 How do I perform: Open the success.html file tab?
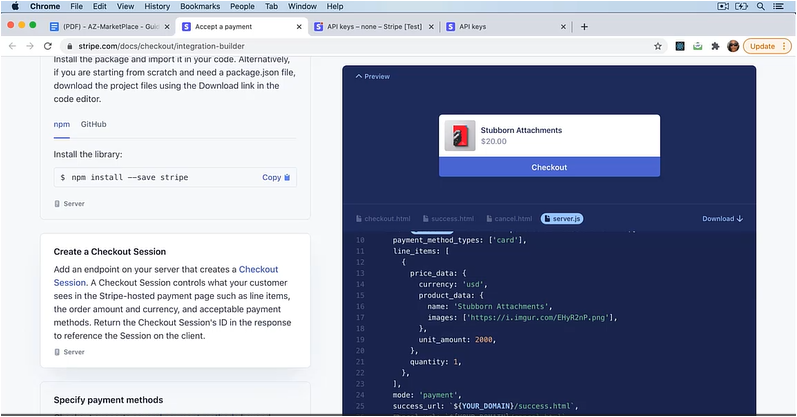448,219
